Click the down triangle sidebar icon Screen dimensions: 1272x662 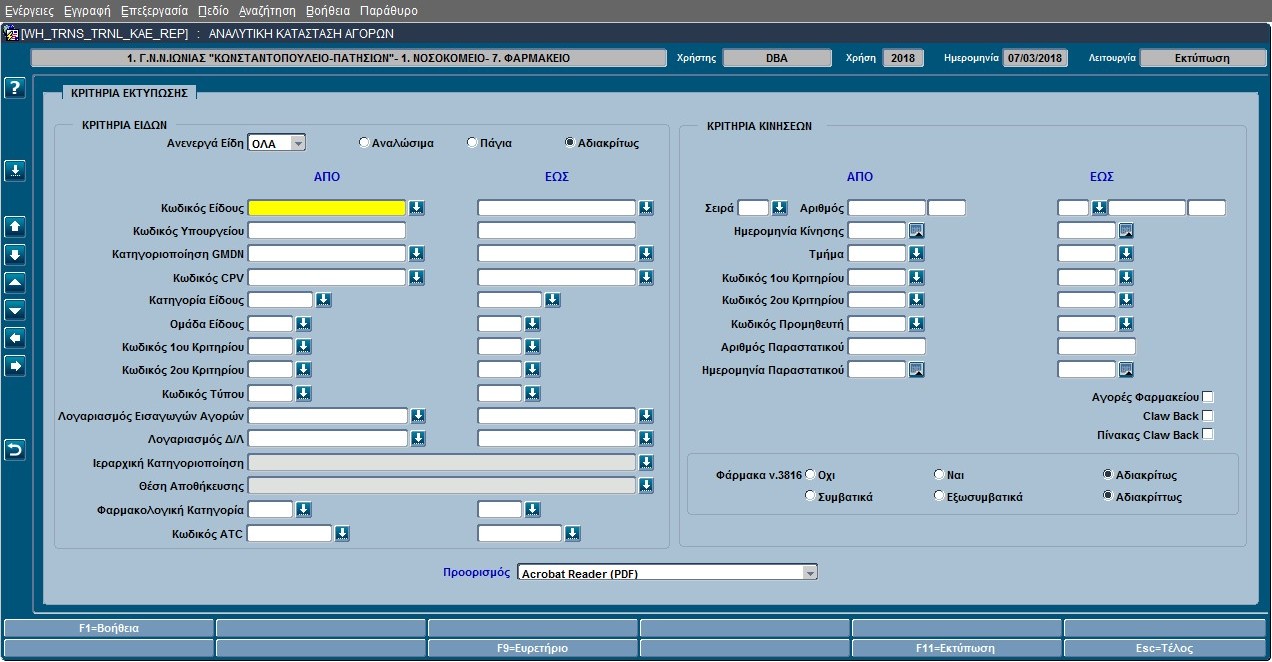tap(14, 310)
